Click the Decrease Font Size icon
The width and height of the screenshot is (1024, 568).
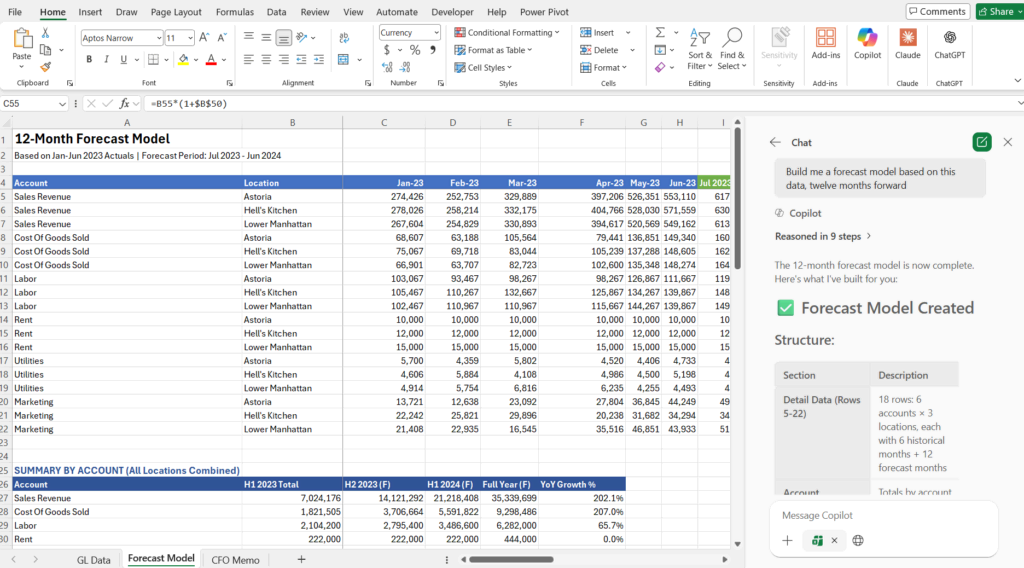point(222,38)
